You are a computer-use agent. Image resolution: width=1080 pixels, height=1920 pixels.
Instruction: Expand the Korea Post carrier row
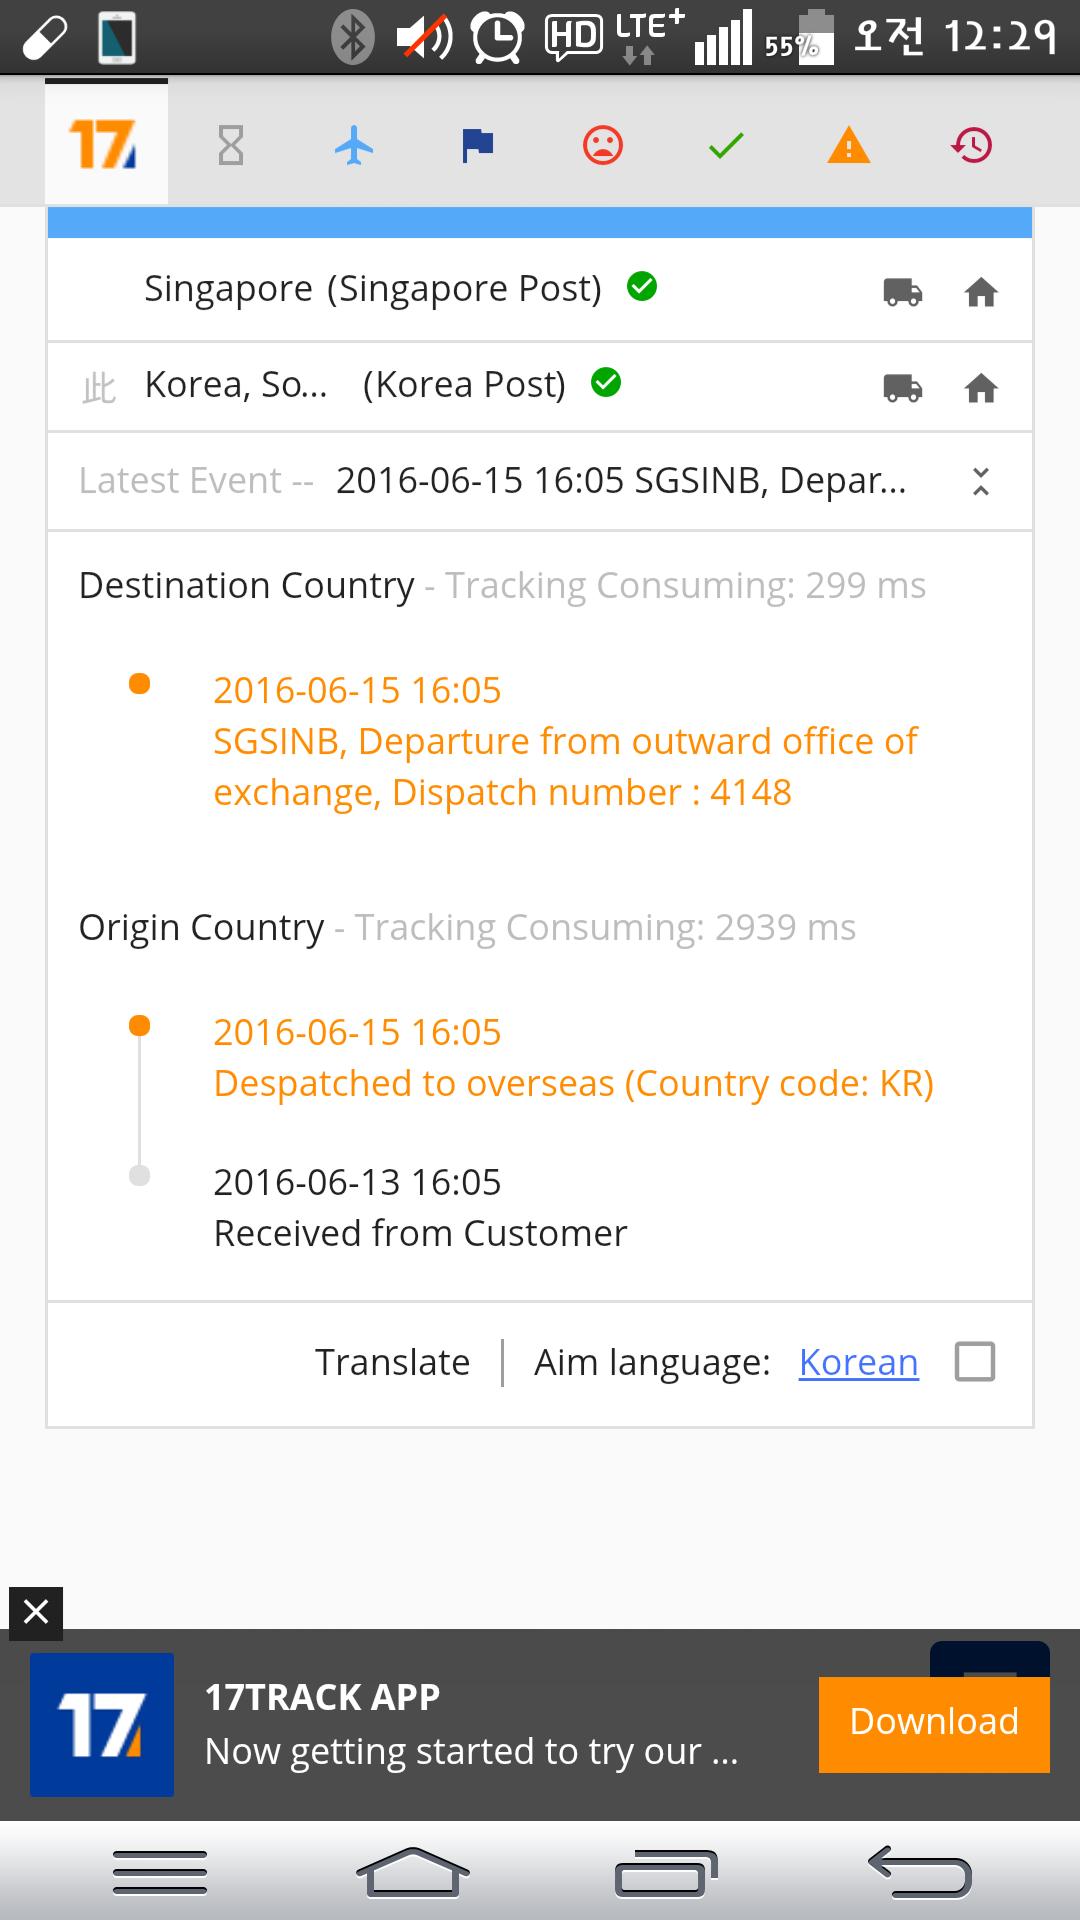pos(355,385)
